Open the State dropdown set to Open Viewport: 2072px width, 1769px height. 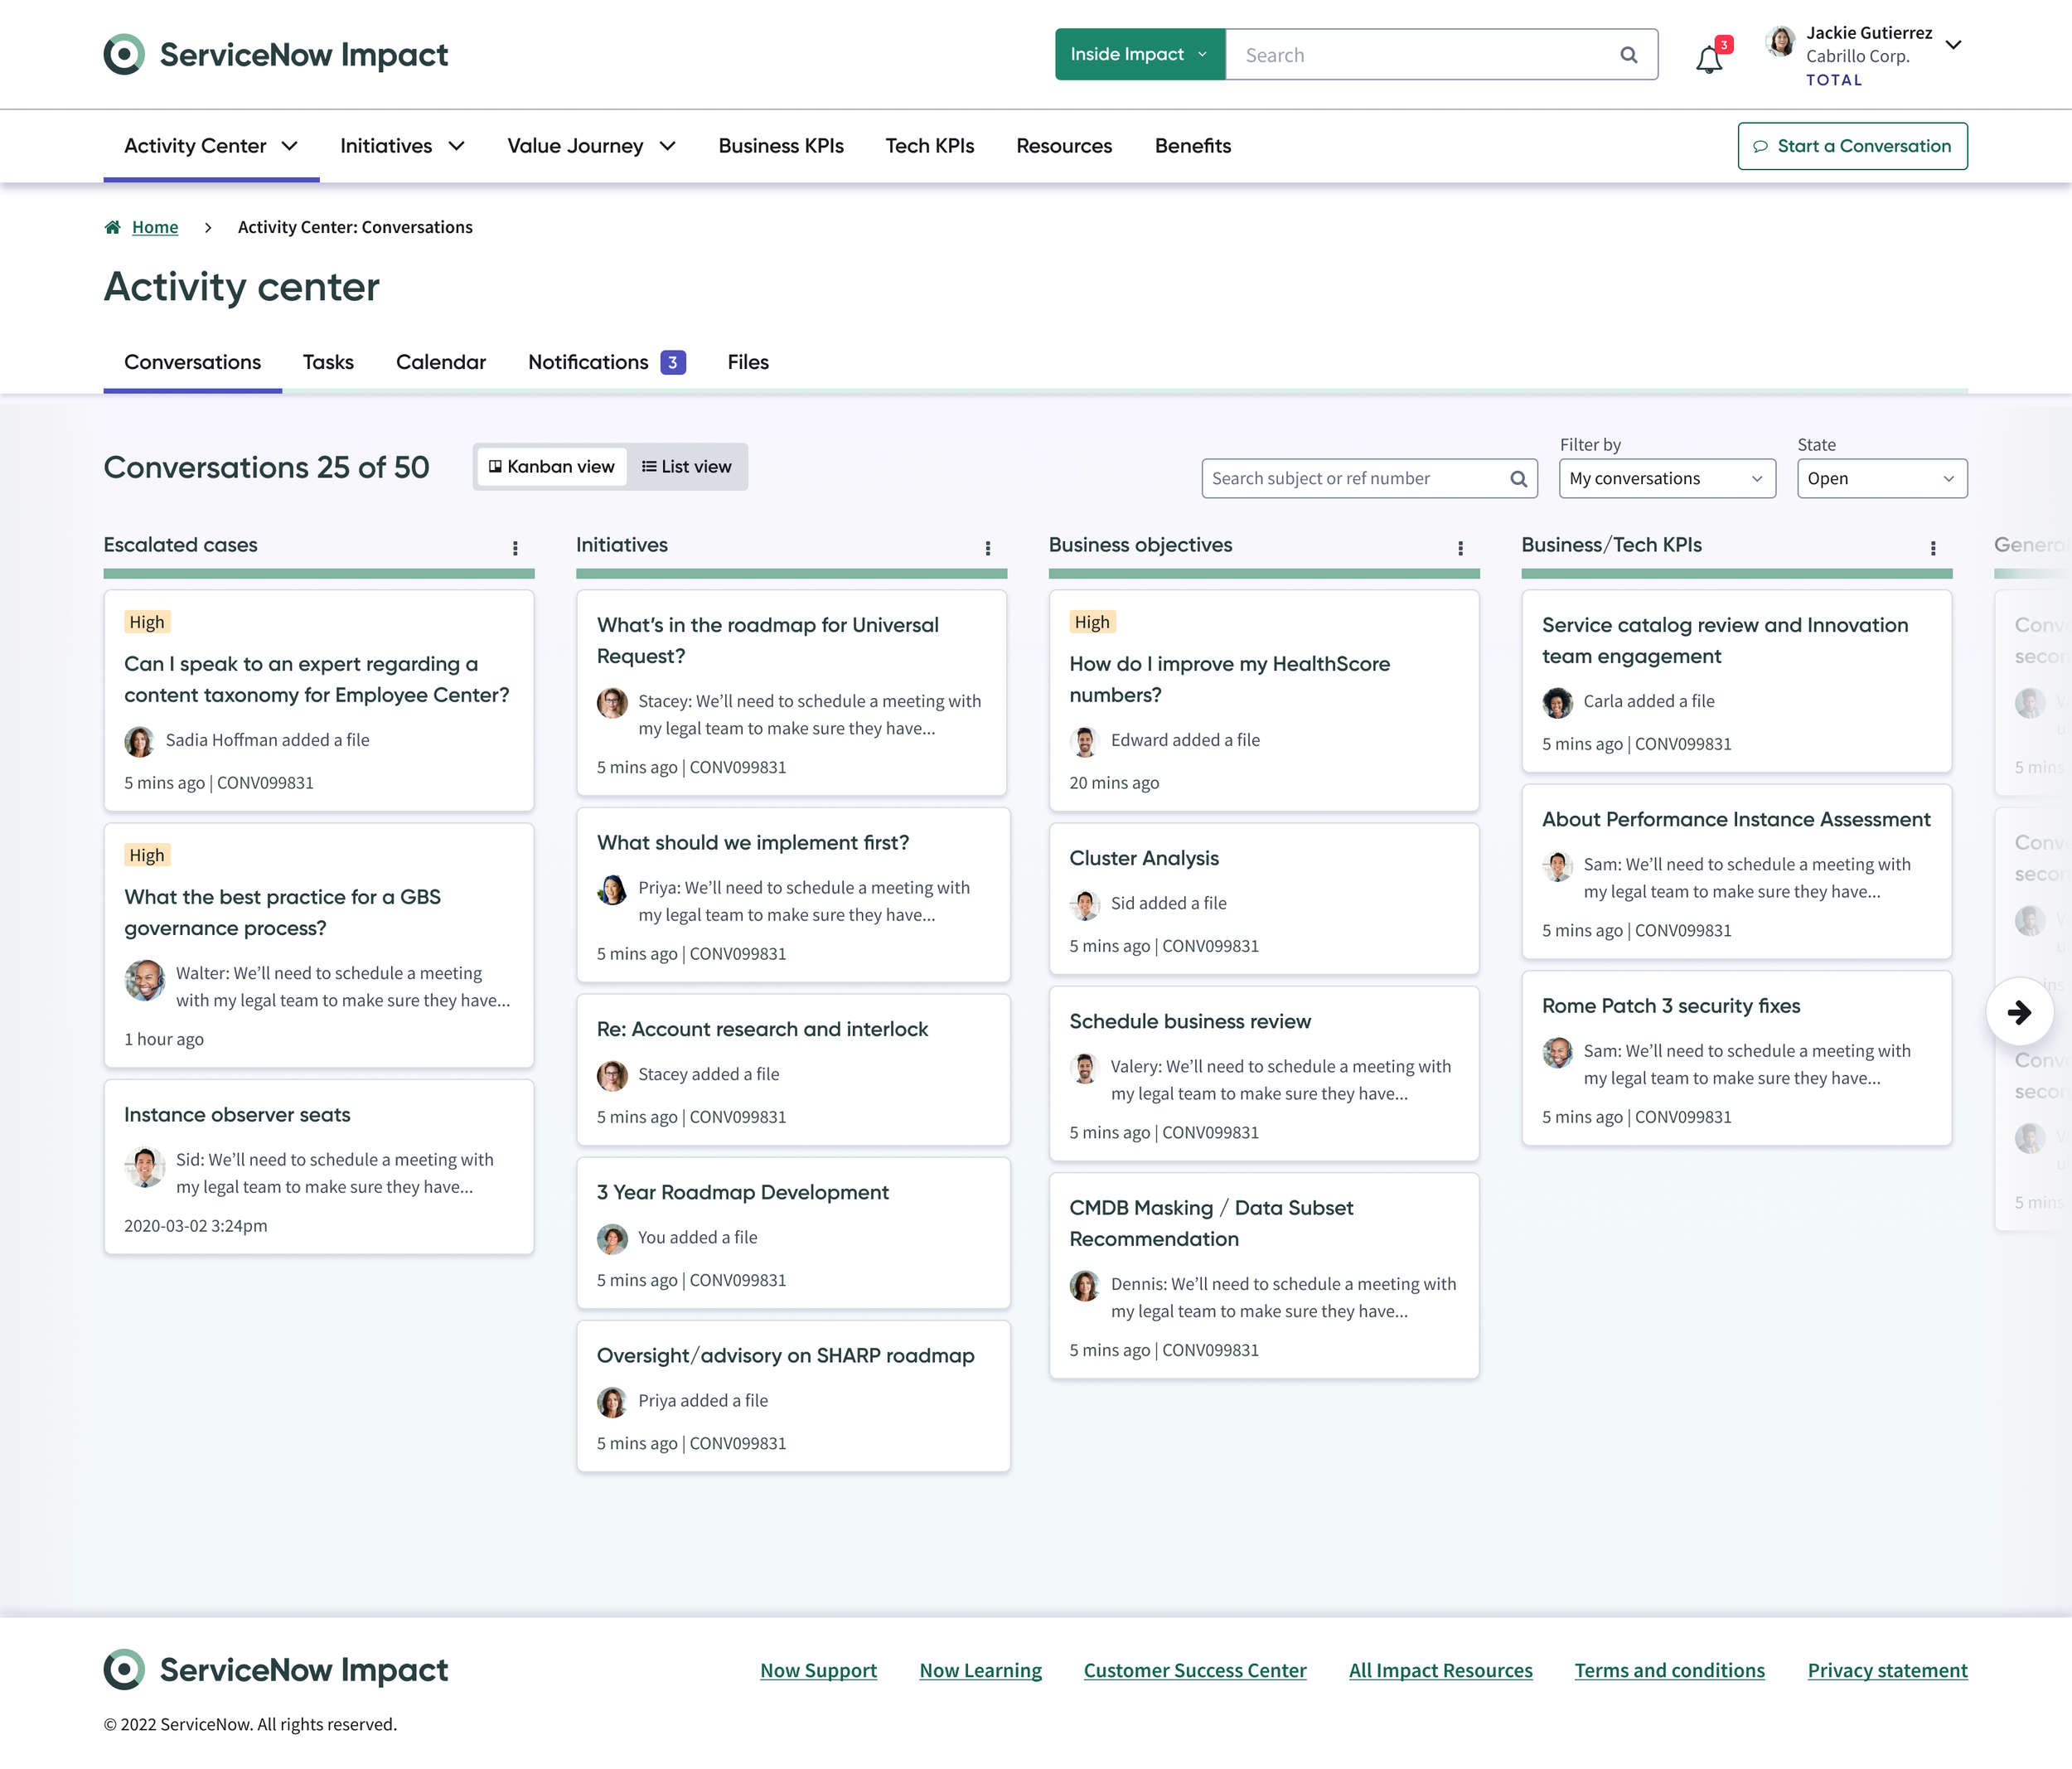1882,479
